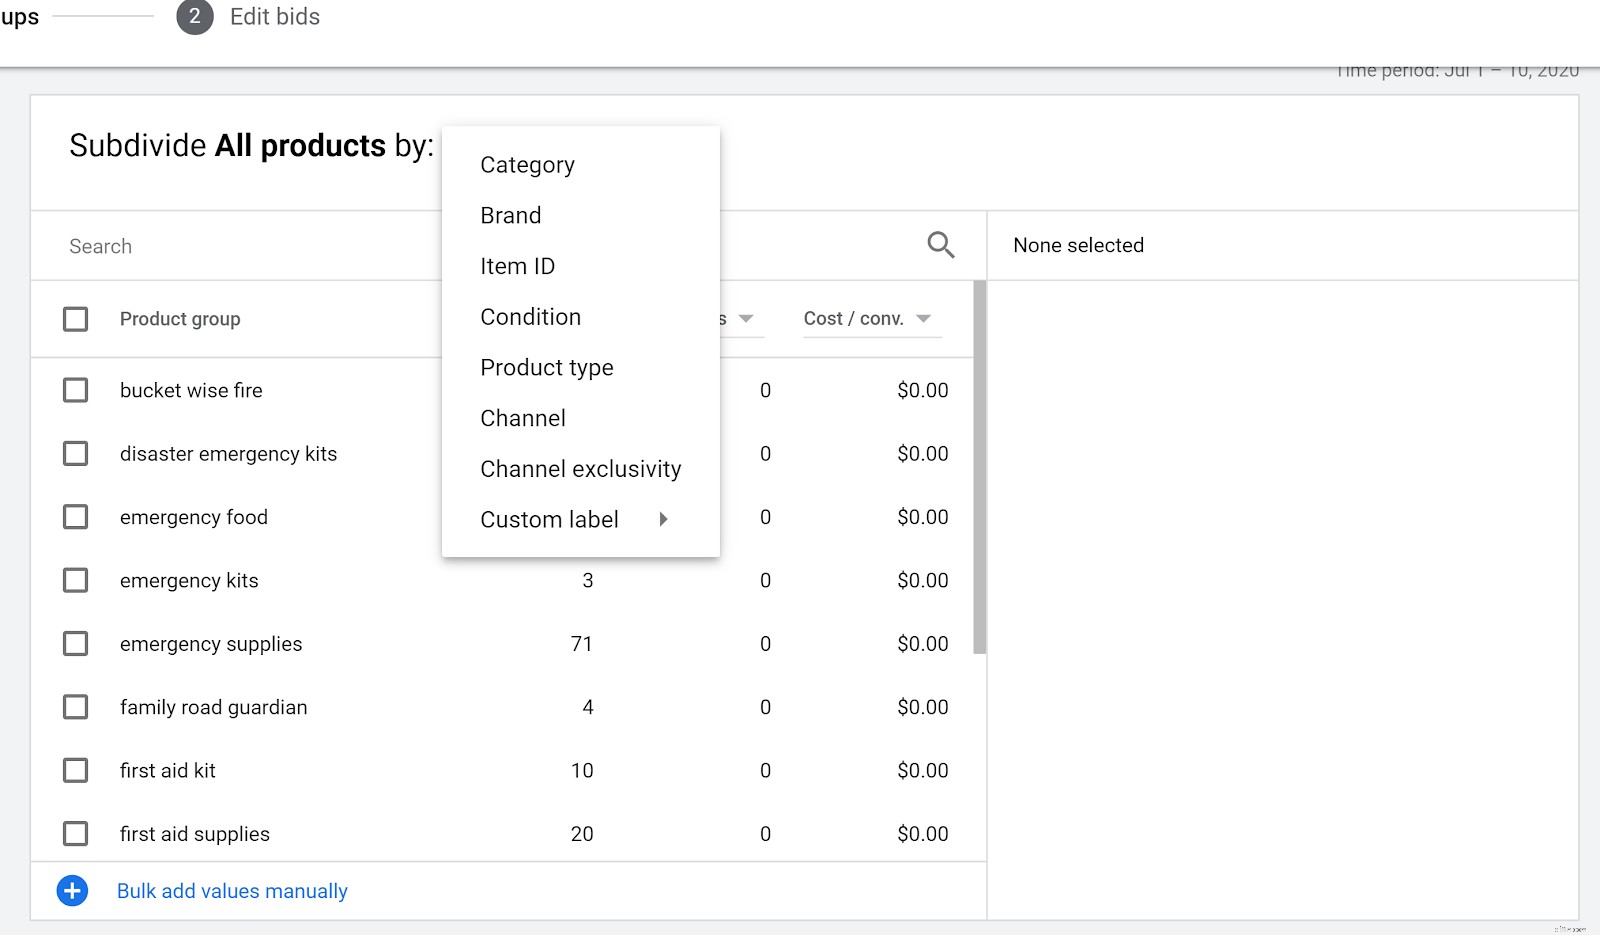Expand the Custom label submenu arrow

(x=663, y=519)
